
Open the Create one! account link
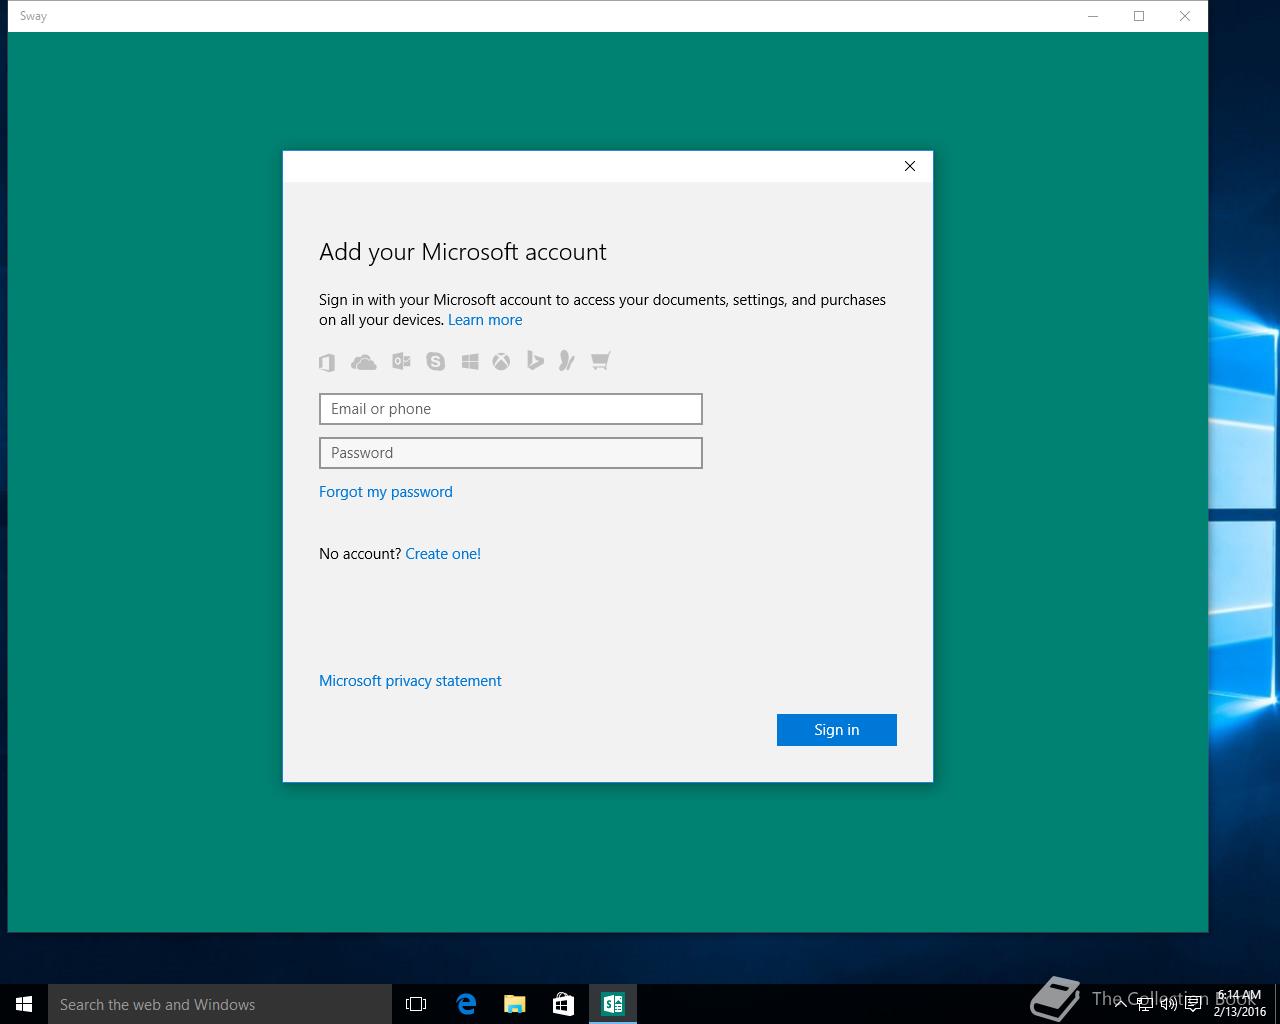(x=443, y=554)
